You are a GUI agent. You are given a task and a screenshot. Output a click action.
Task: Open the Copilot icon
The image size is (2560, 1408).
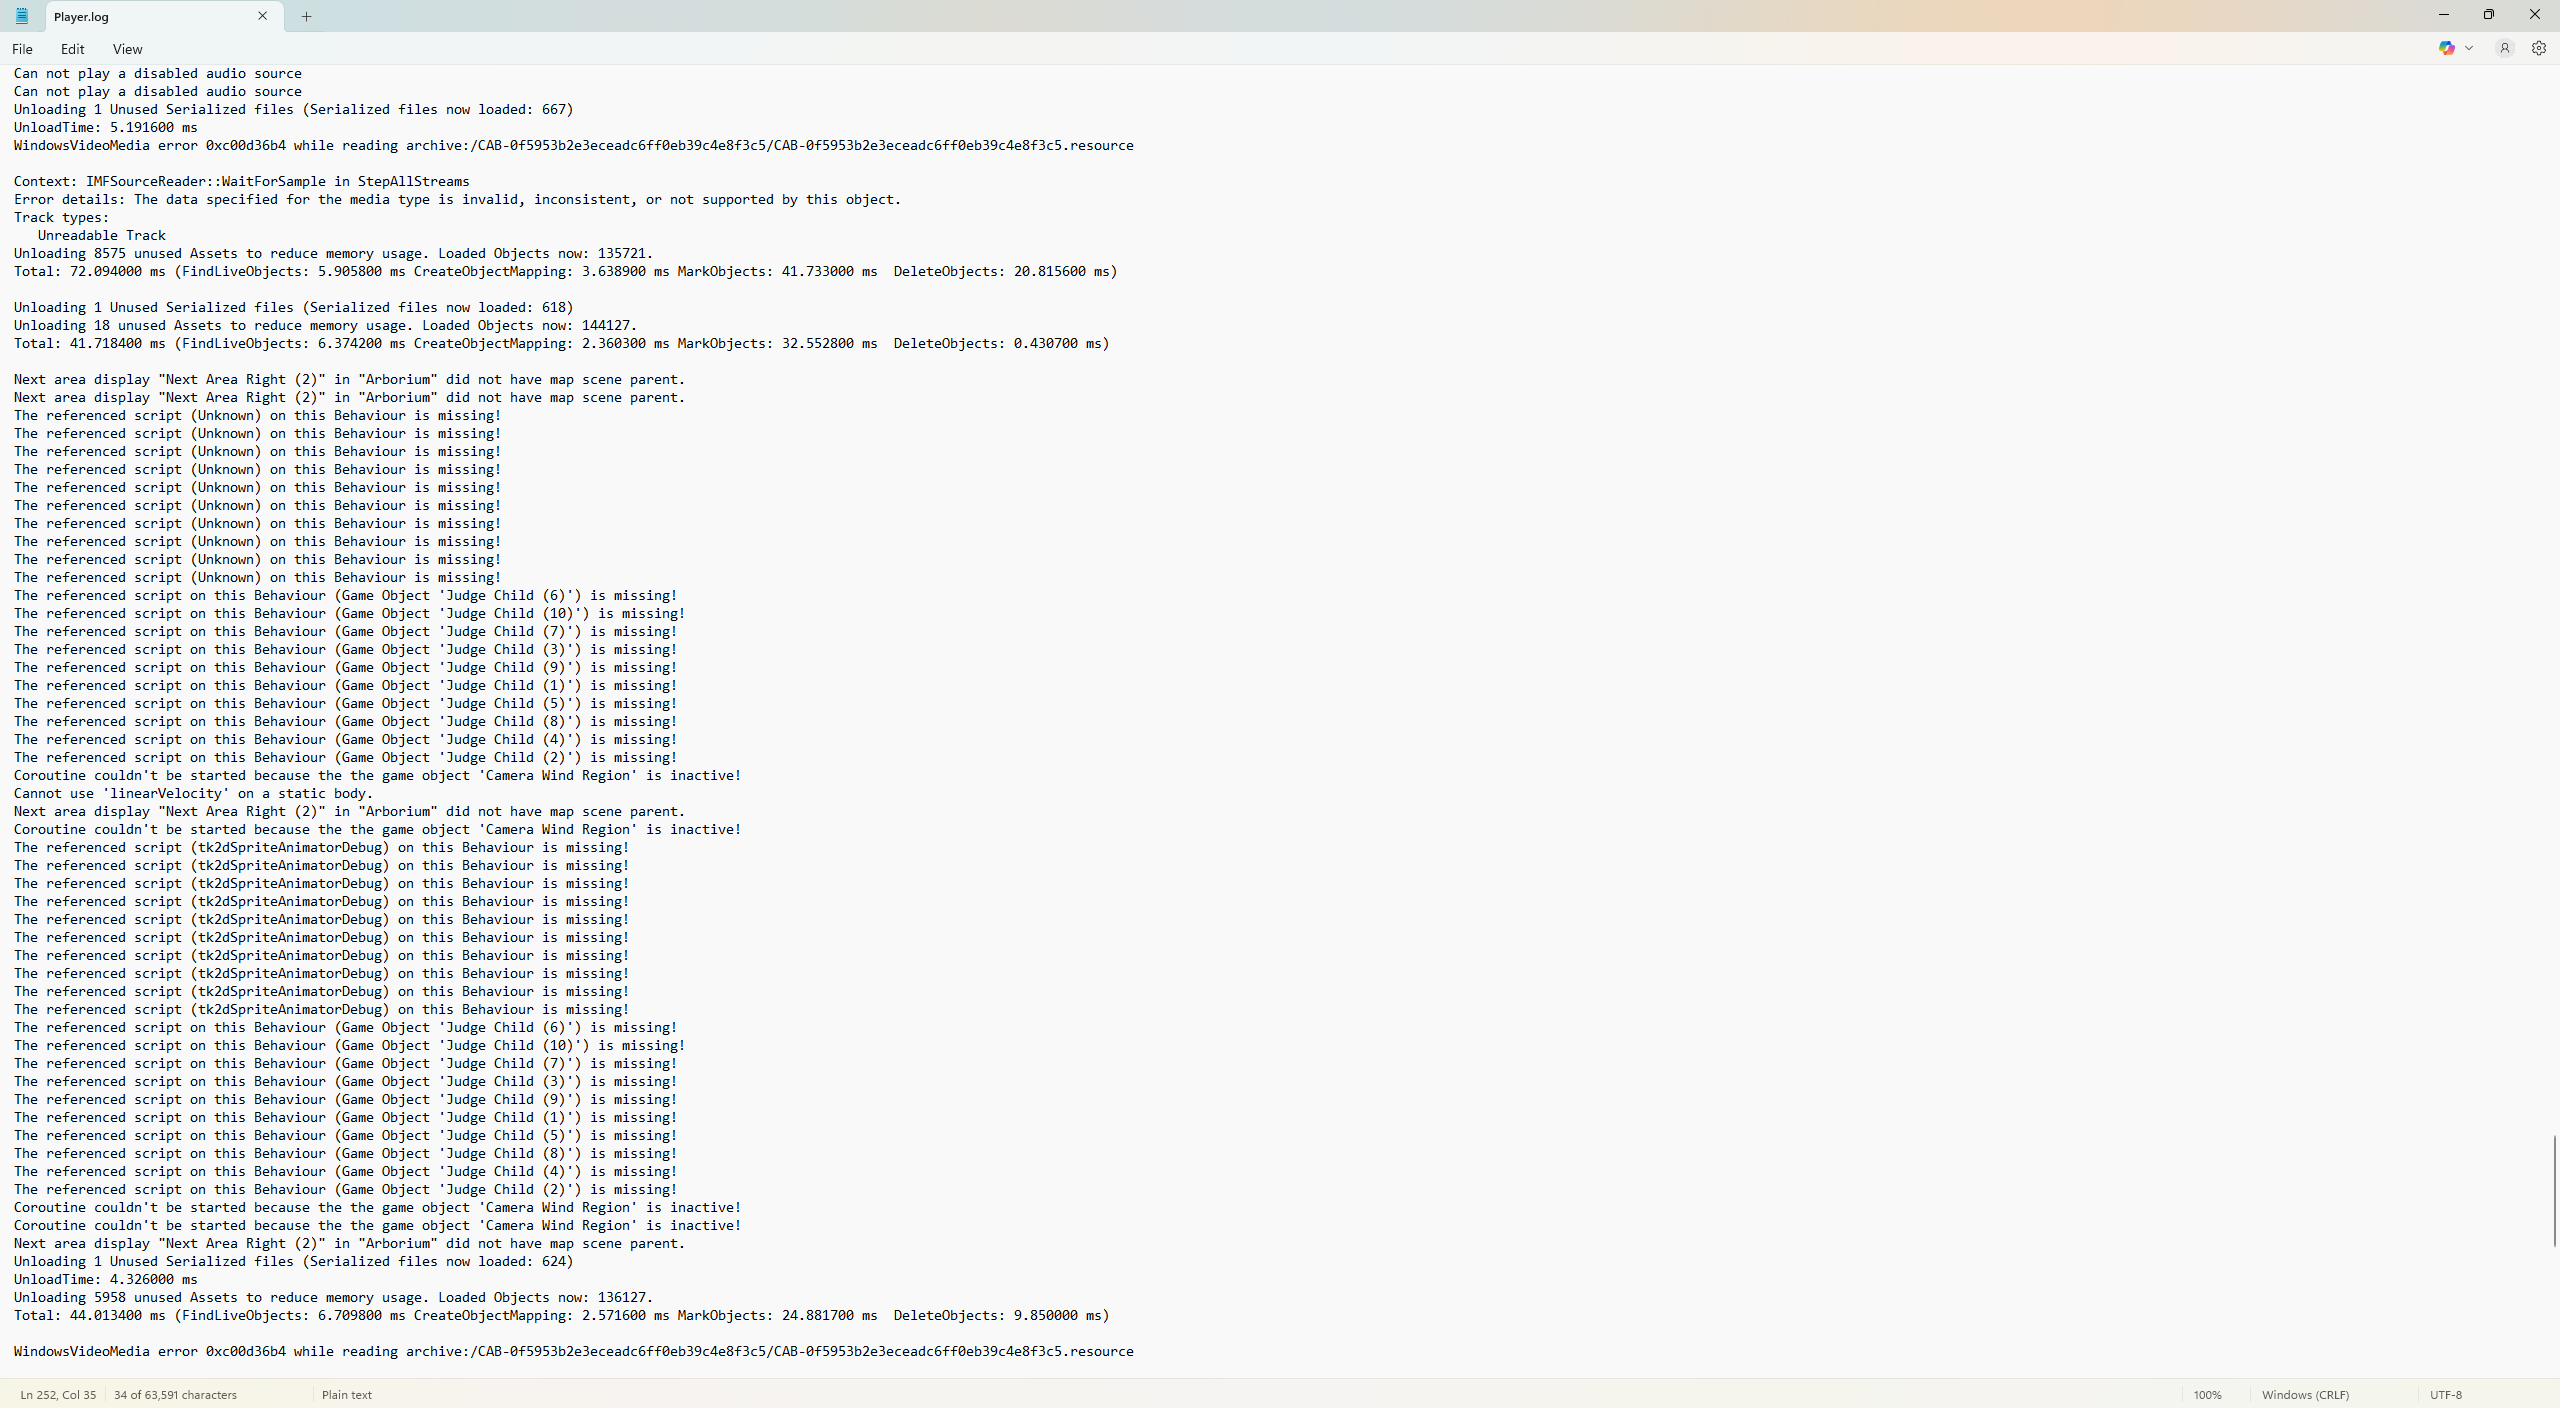click(2446, 48)
